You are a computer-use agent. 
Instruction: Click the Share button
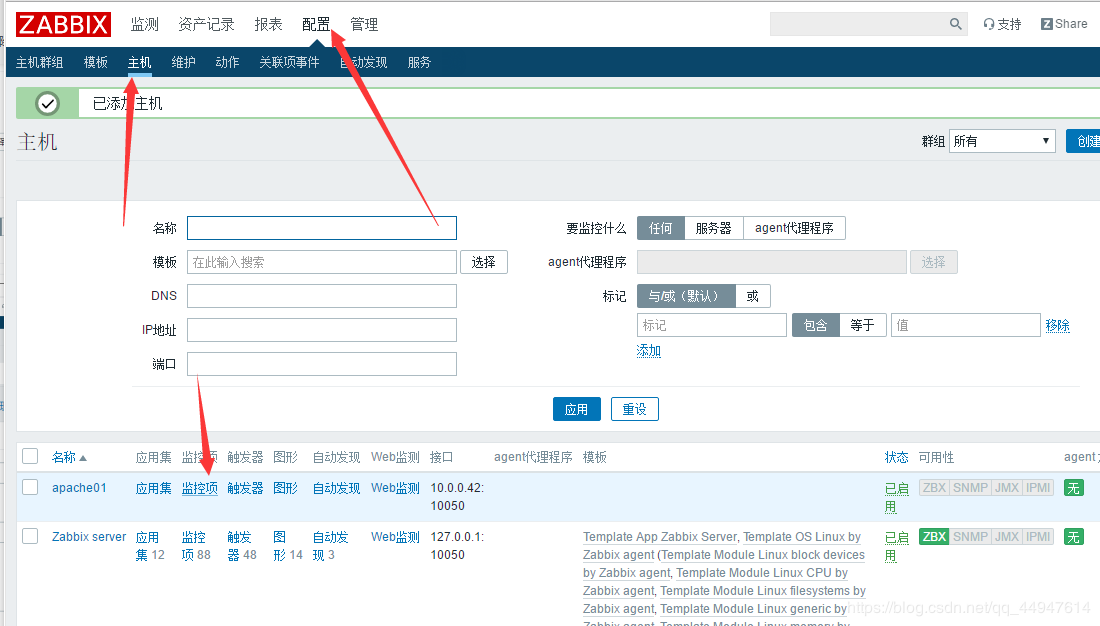click(1064, 24)
